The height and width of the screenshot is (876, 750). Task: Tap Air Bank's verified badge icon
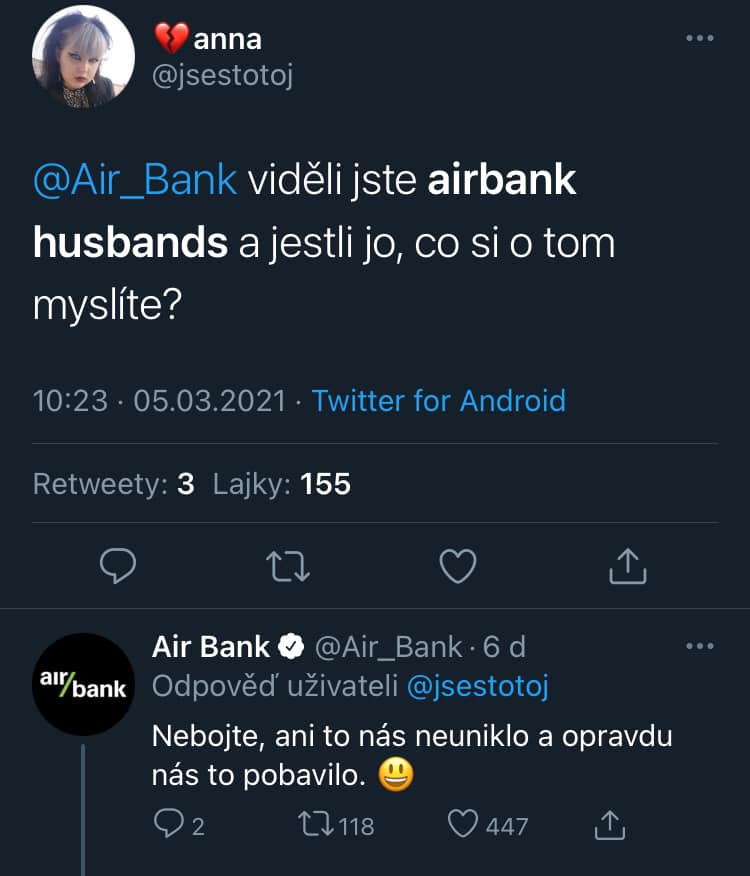click(291, 647)
